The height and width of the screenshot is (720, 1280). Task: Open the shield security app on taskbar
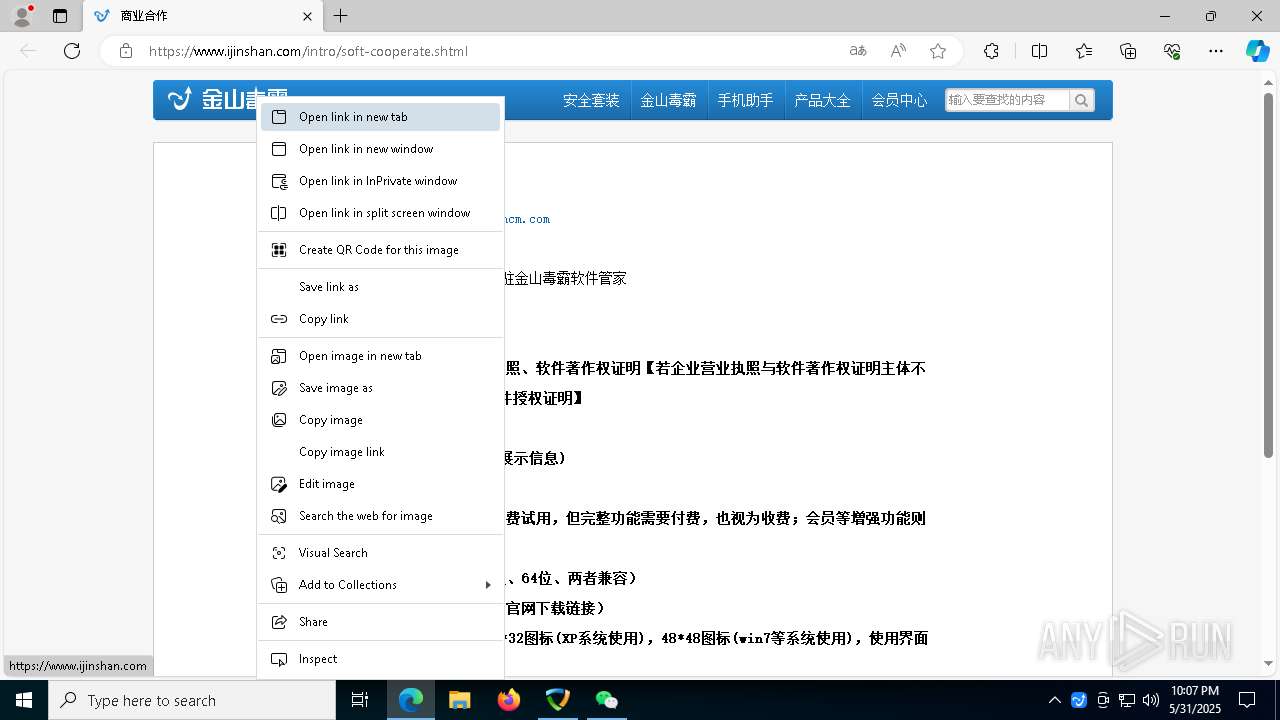click(x=557, y=700)
